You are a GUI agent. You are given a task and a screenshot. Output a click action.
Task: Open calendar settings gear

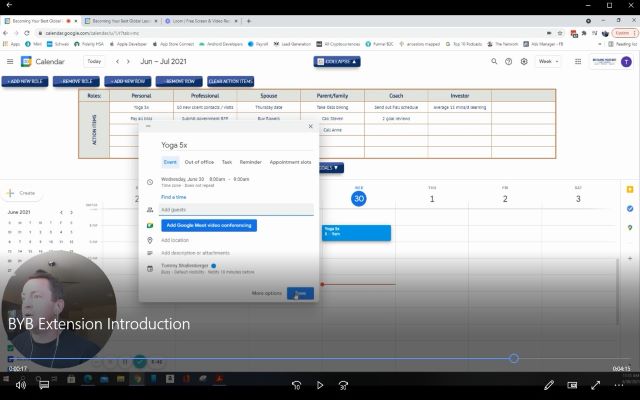click(524, 62)
